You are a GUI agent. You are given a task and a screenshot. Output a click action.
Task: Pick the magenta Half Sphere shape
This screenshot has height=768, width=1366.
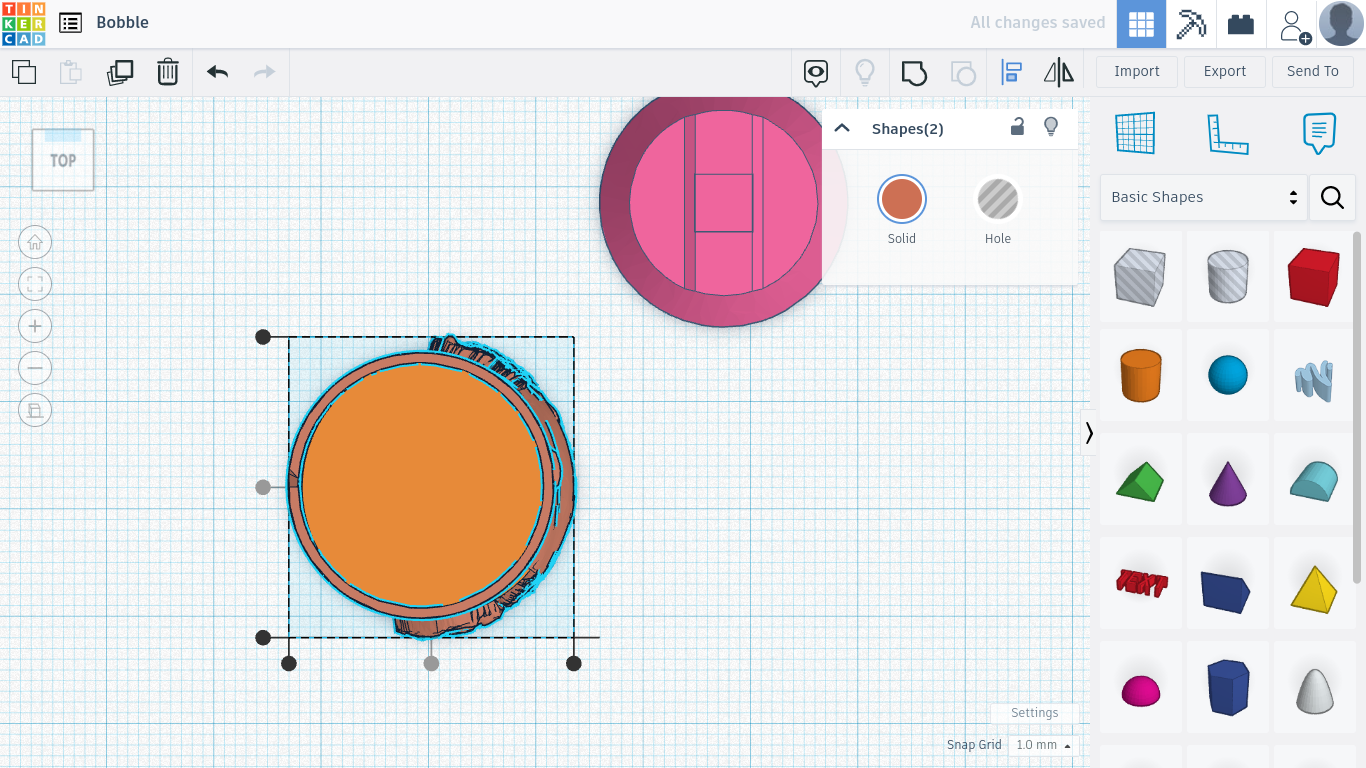[x=1140, y=690]
